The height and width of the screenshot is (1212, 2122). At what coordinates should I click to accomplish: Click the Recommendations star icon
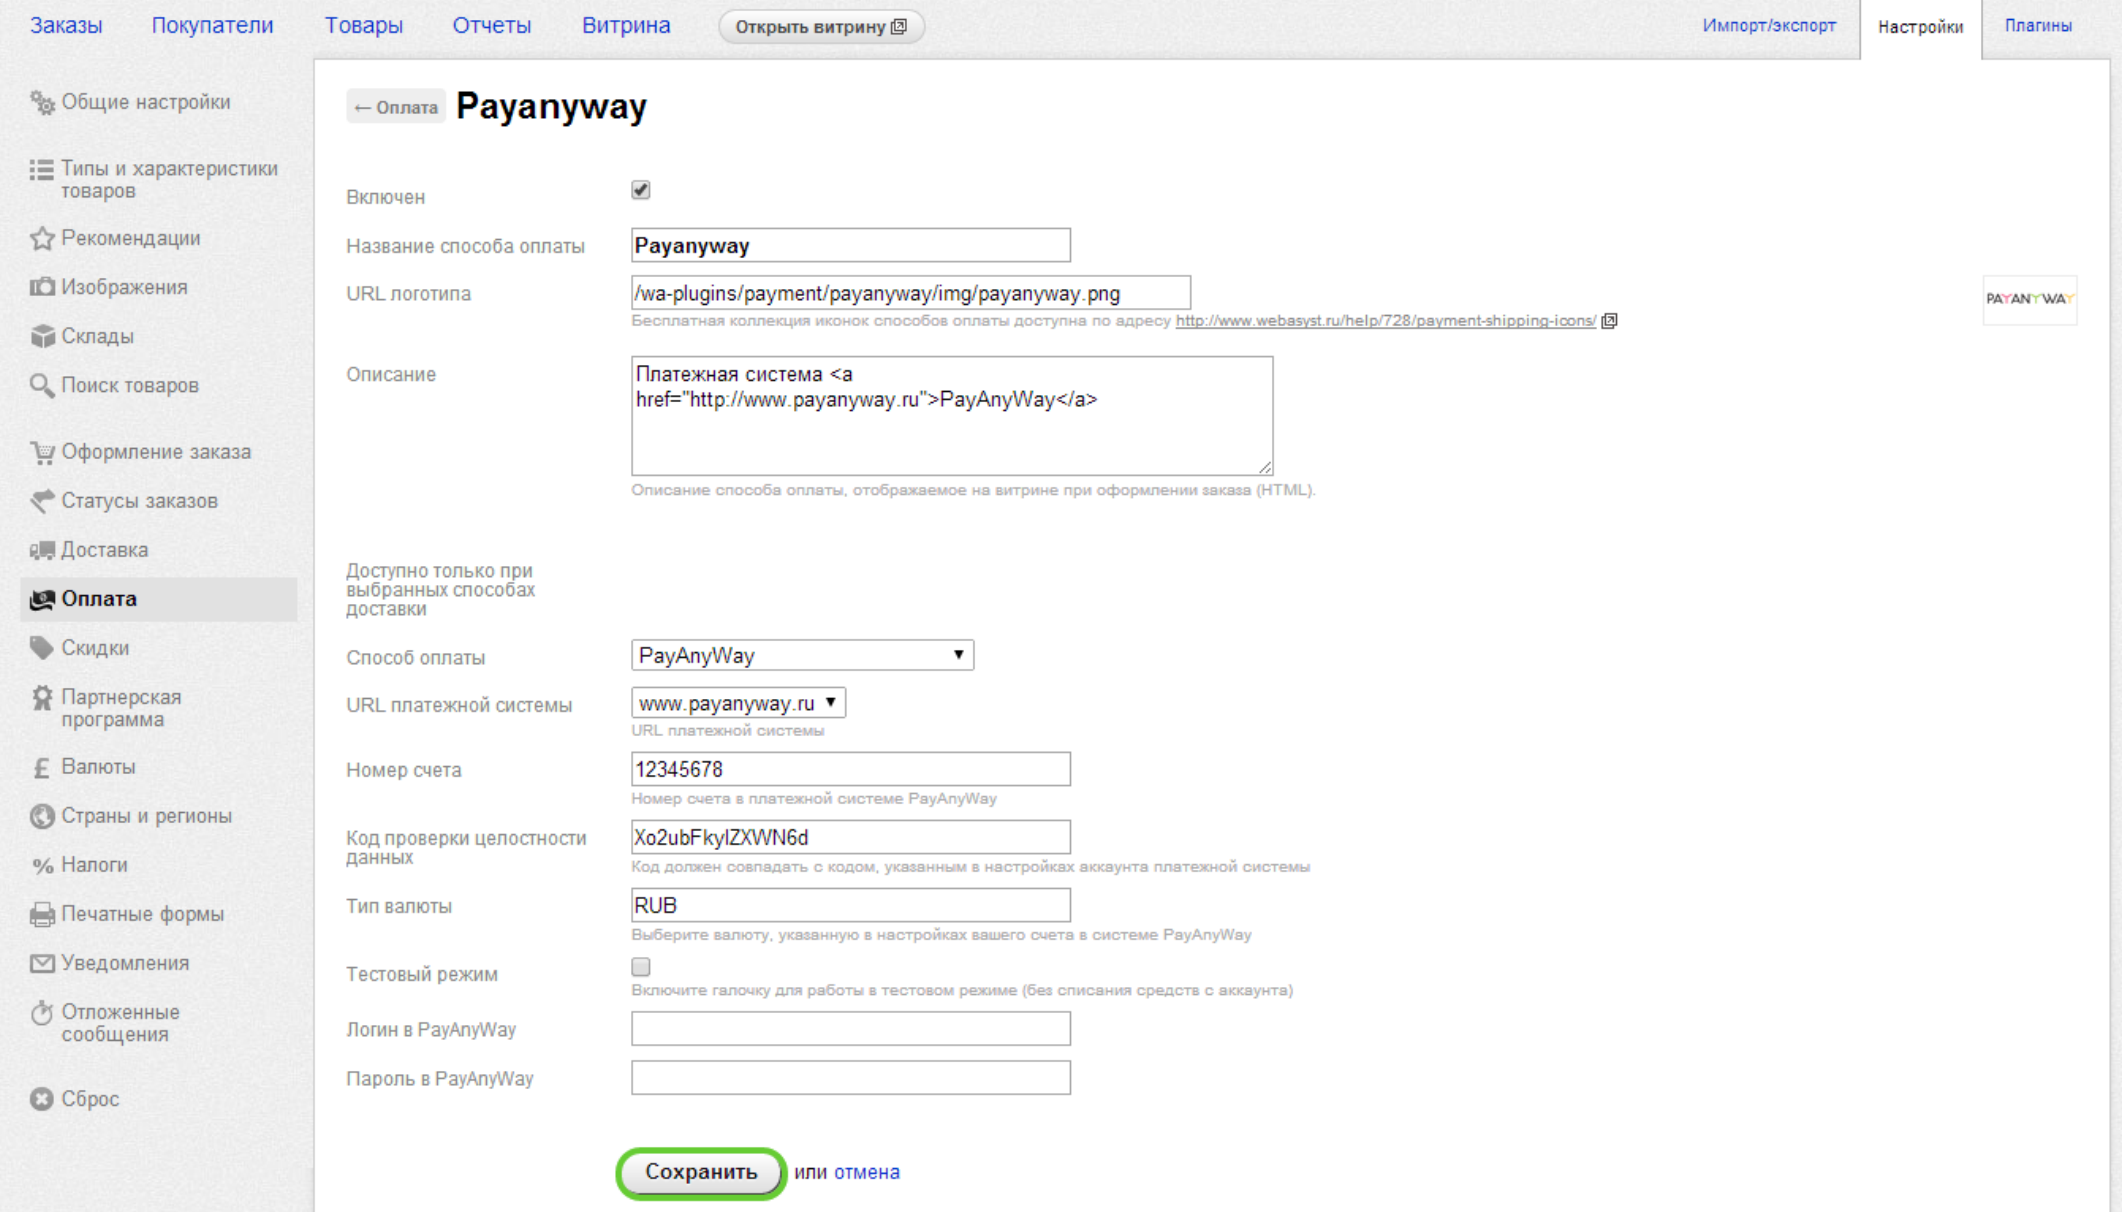tap(42, 238)
